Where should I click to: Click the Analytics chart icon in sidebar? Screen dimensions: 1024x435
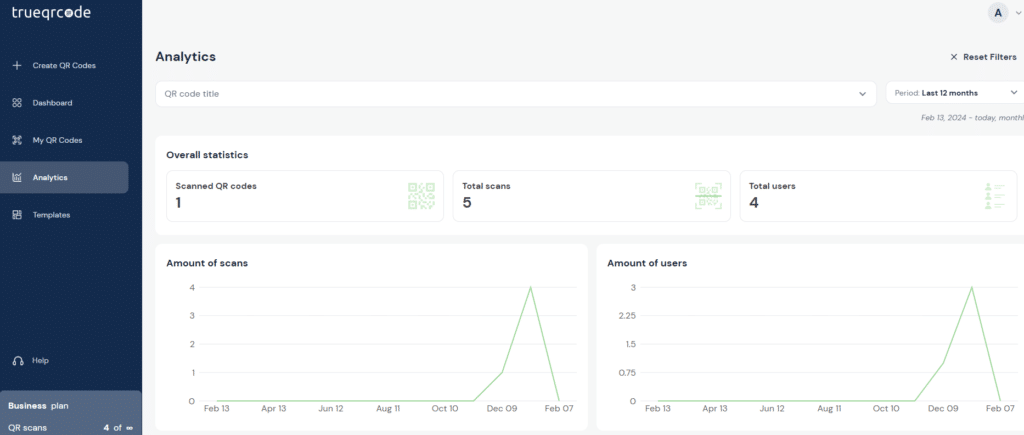(x=17, y=177)
